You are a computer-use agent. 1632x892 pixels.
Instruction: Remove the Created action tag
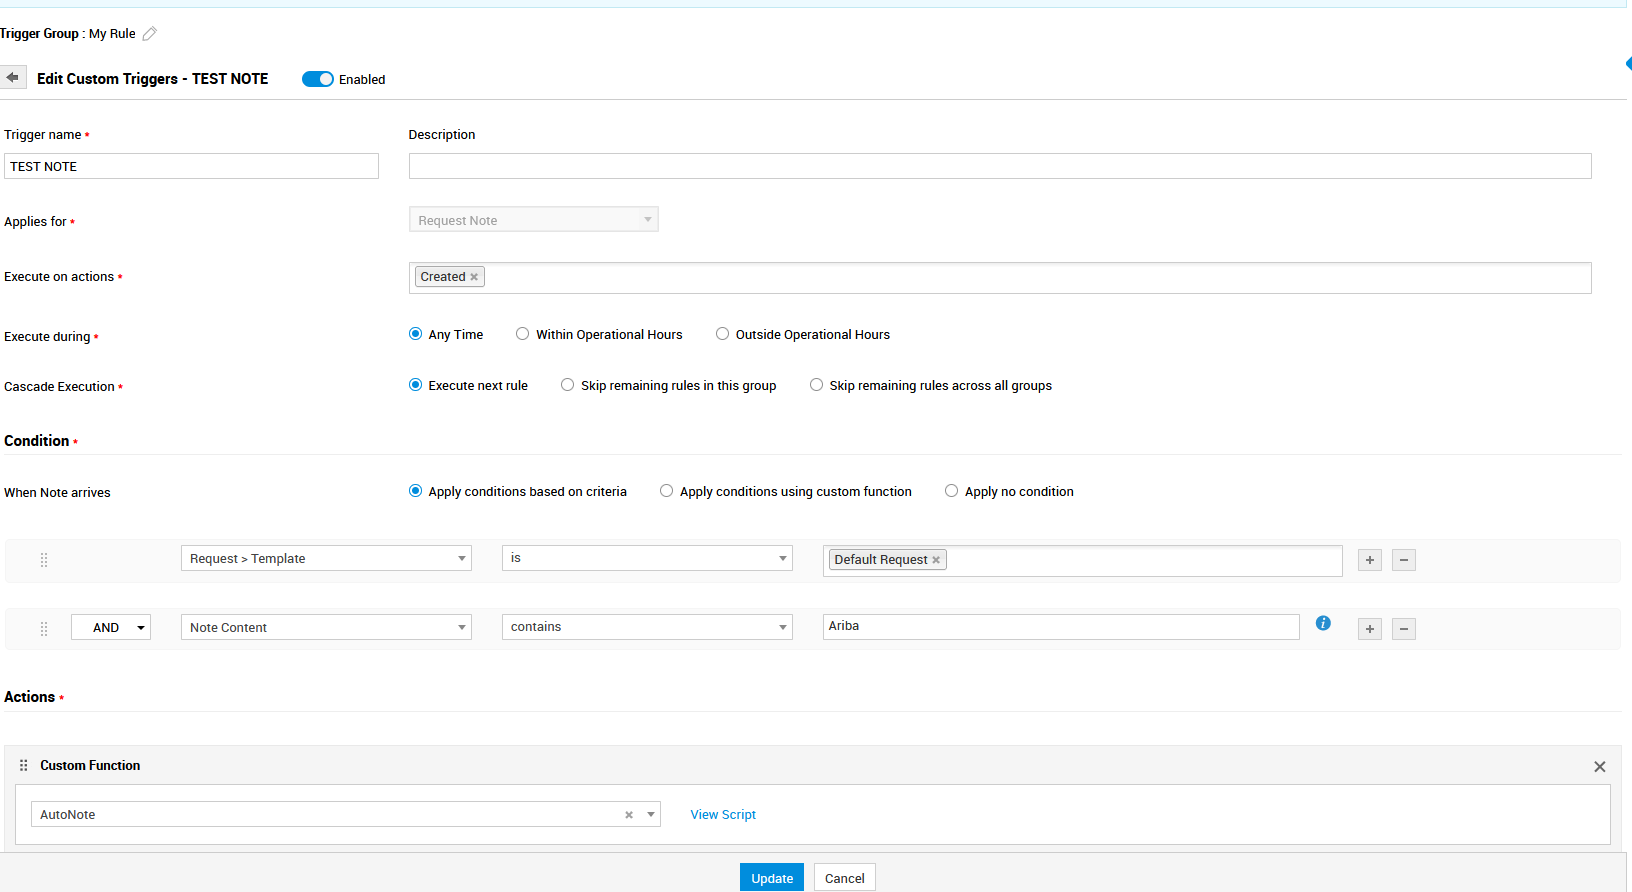pos(474,277)
